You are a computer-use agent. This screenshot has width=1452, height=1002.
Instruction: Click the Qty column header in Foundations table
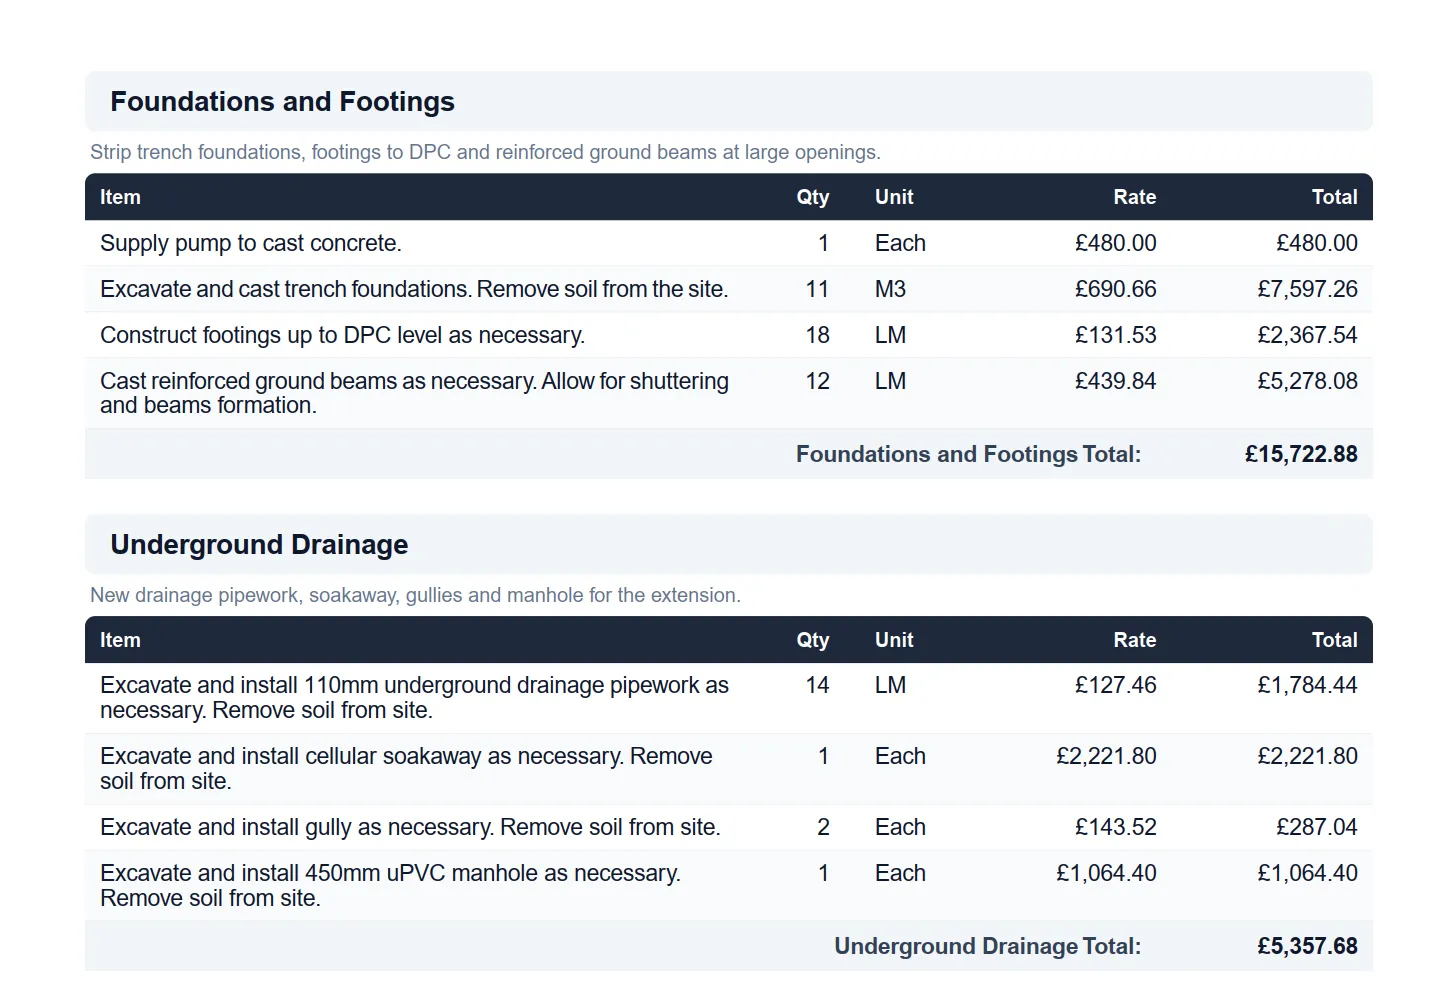click(x=812, y=197)
